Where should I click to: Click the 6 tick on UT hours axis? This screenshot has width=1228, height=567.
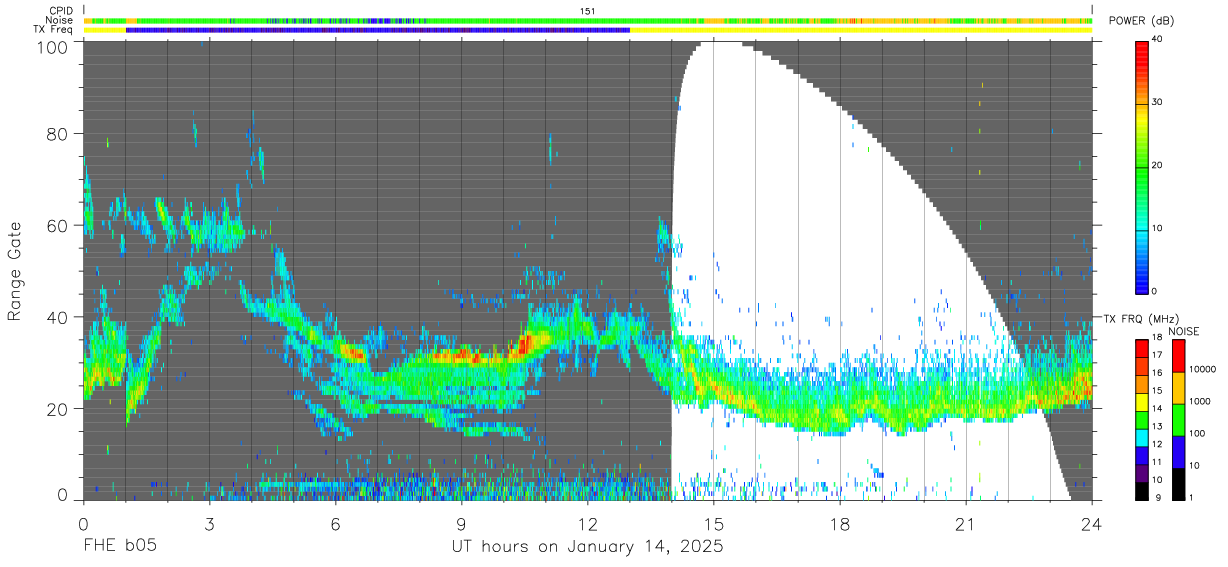[x=335, y=523]
